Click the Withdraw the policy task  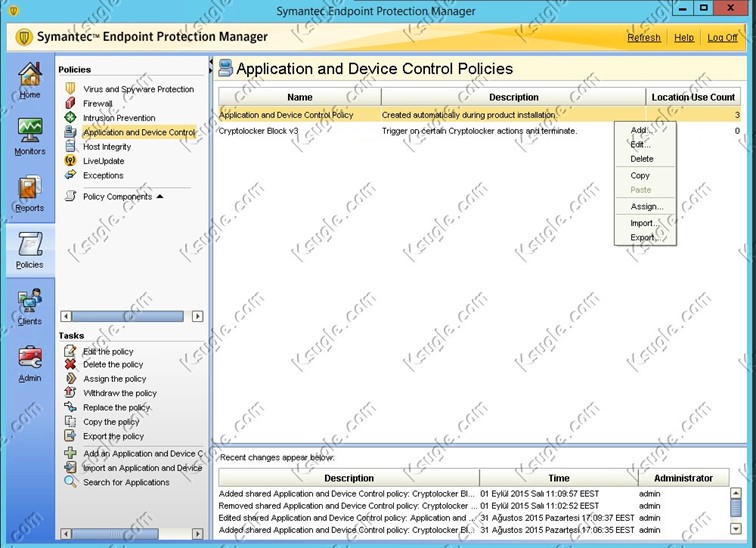click(x=120, y=393)
